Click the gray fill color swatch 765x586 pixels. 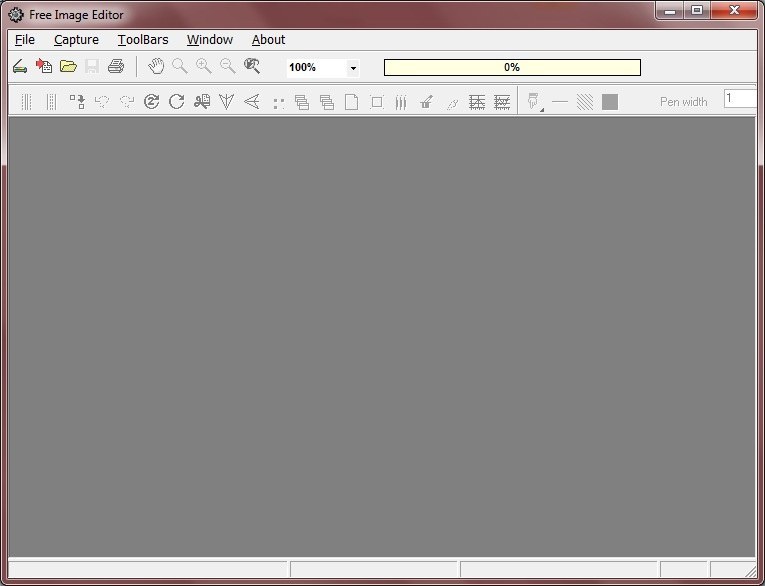click(x=610, y=102)
